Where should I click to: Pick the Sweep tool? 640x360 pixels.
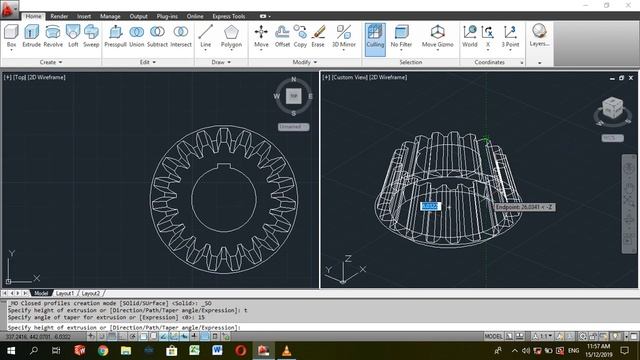tap(91, 36)
